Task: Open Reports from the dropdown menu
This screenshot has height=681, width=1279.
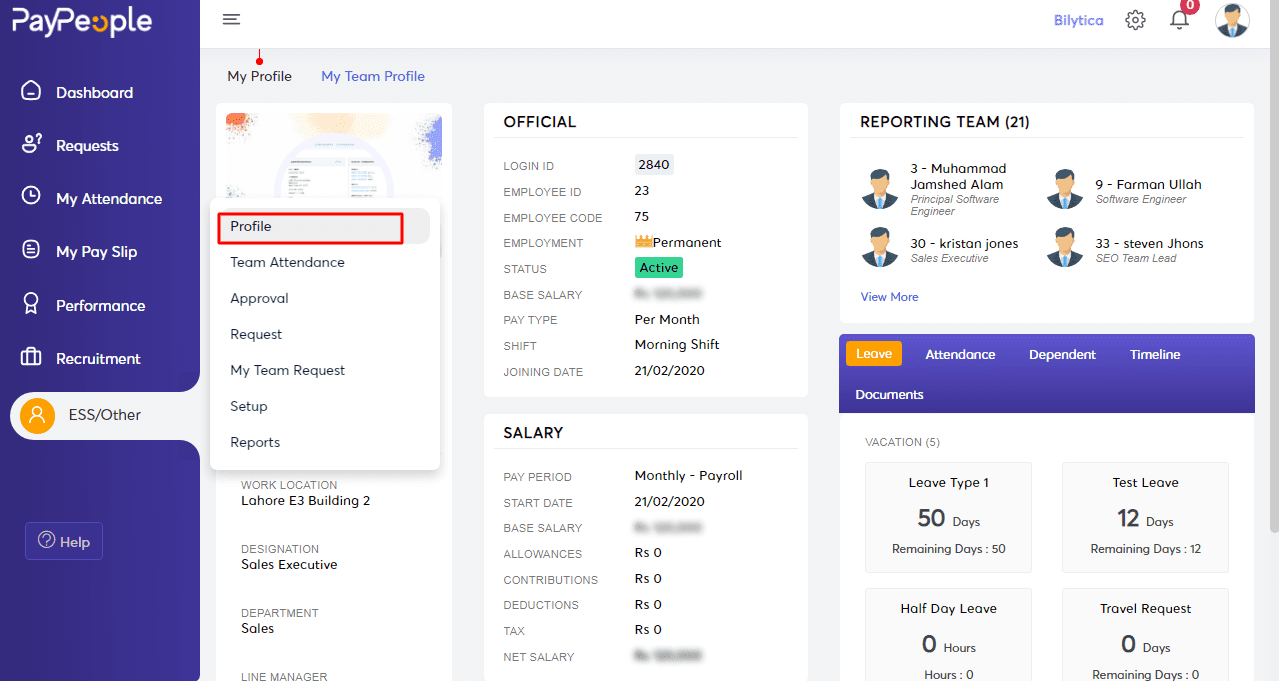Action: tap(255, 442)
